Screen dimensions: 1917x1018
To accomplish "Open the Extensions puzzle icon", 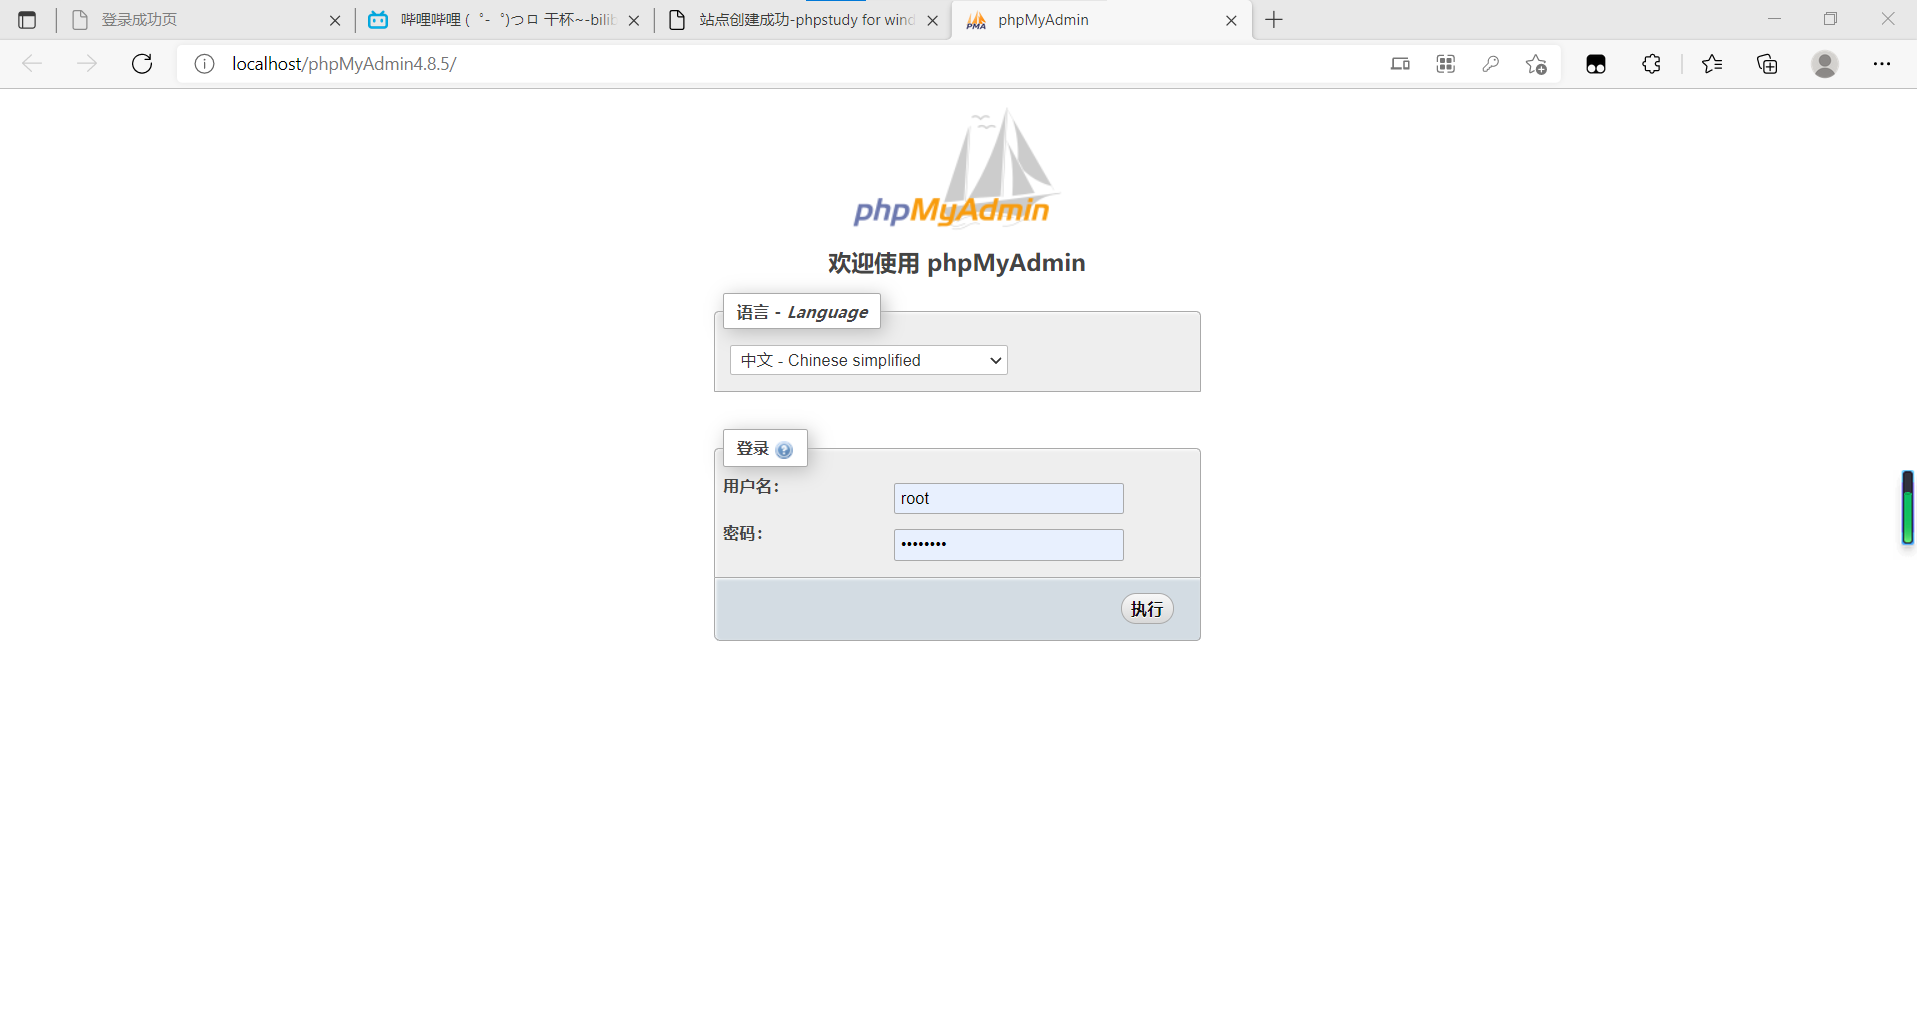I will coord(1651,64).
